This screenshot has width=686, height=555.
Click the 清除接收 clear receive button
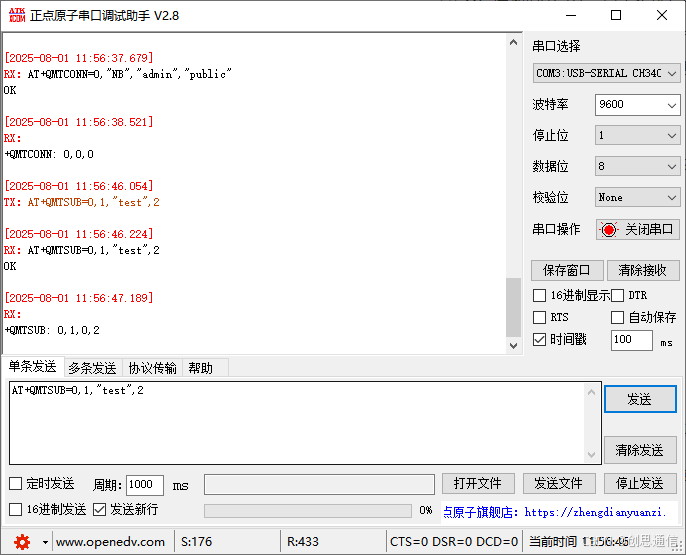click(x=643, y=270)
